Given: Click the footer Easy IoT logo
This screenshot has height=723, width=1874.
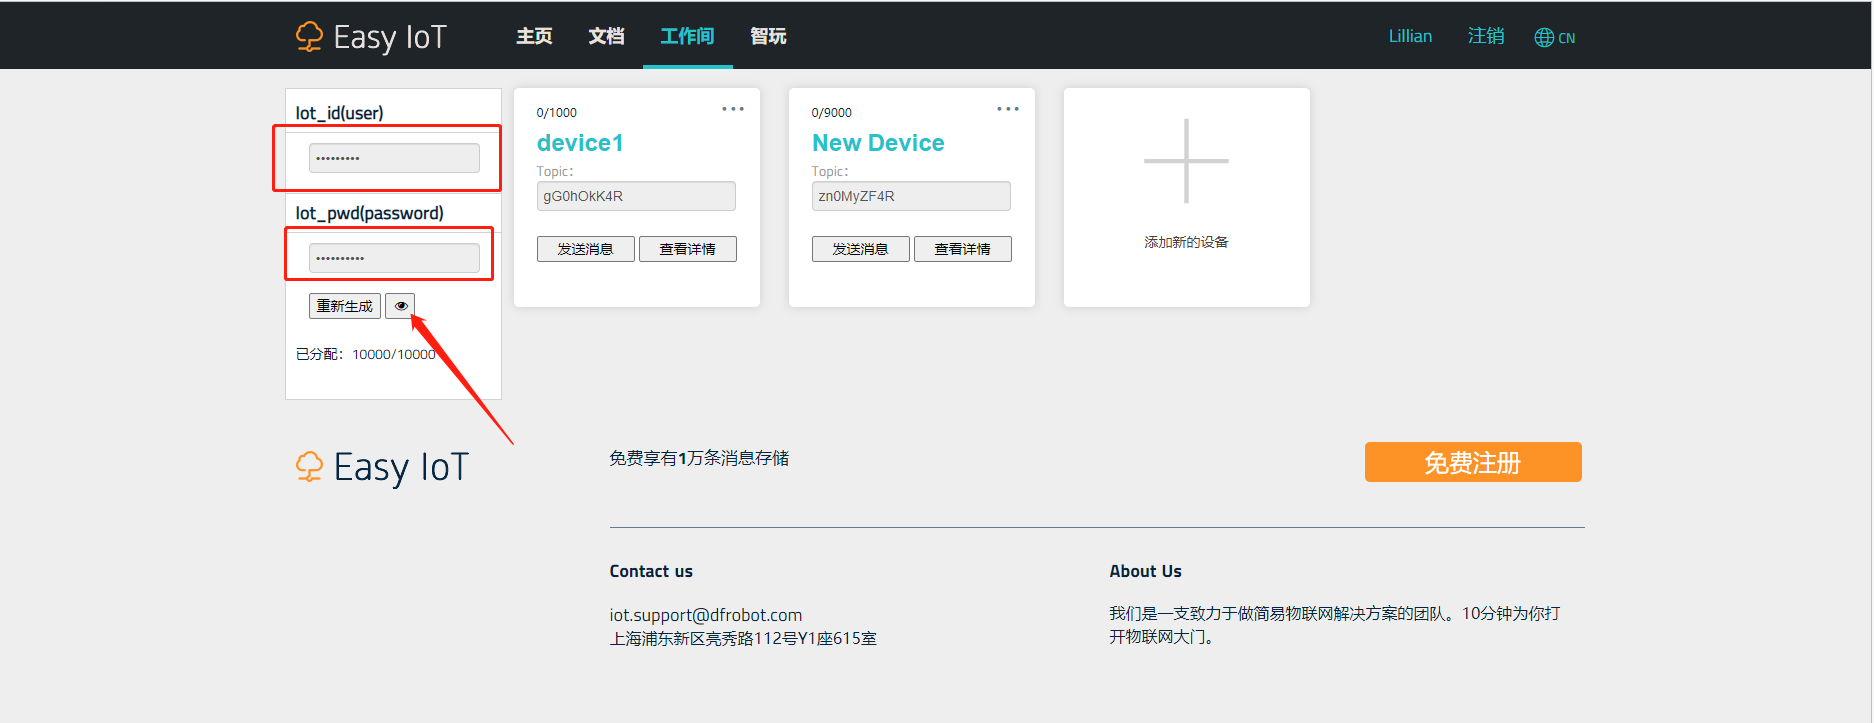Looking at the screenshot, I should [x=382, y=467].
